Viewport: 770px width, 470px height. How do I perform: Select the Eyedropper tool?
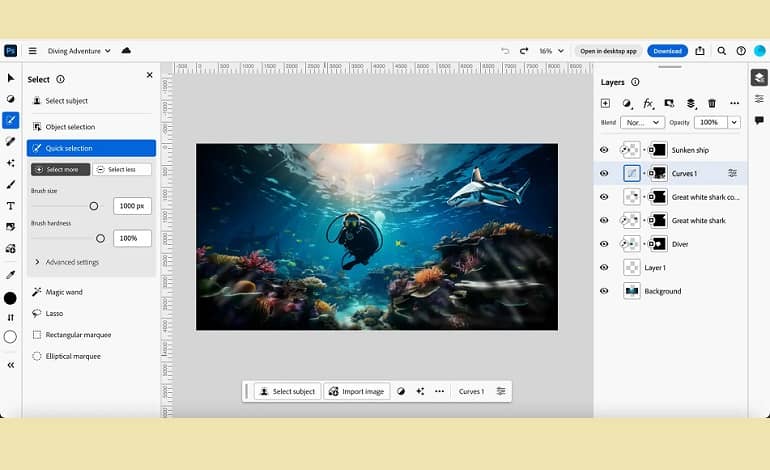[10, 275]
